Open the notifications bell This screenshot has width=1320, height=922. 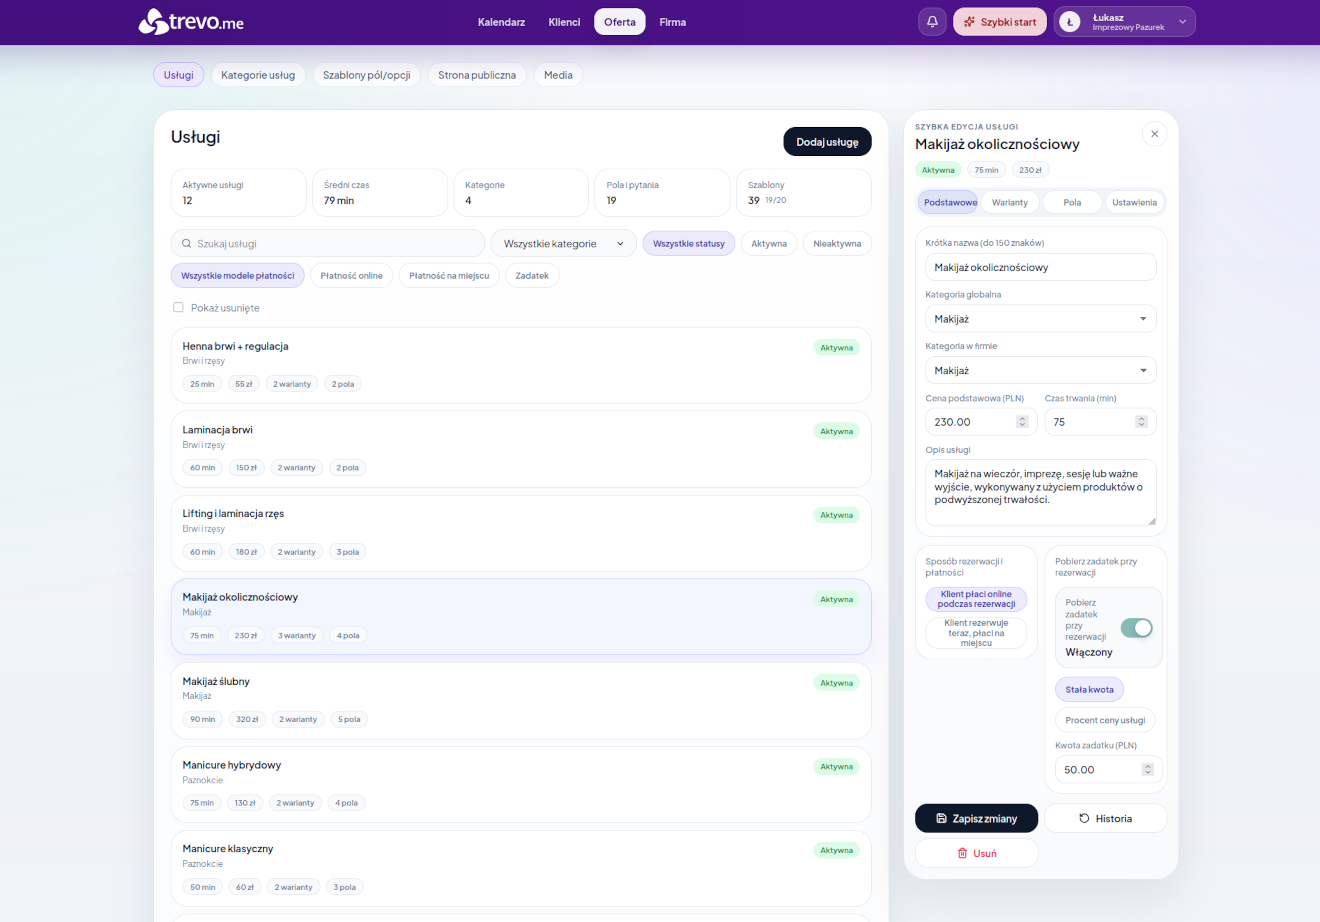pyautogui.click(x=932, y=22)
